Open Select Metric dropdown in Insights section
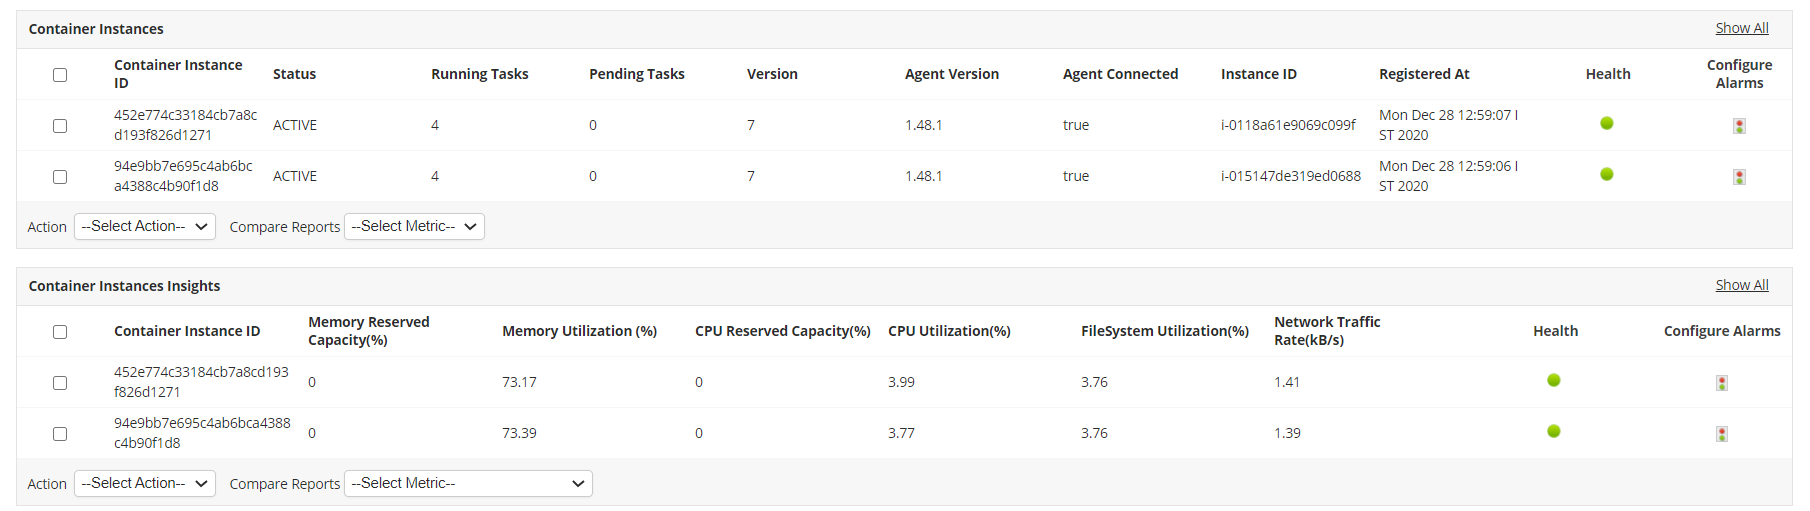The width and height of the screenshot is (1810, 511). (468, 484)
